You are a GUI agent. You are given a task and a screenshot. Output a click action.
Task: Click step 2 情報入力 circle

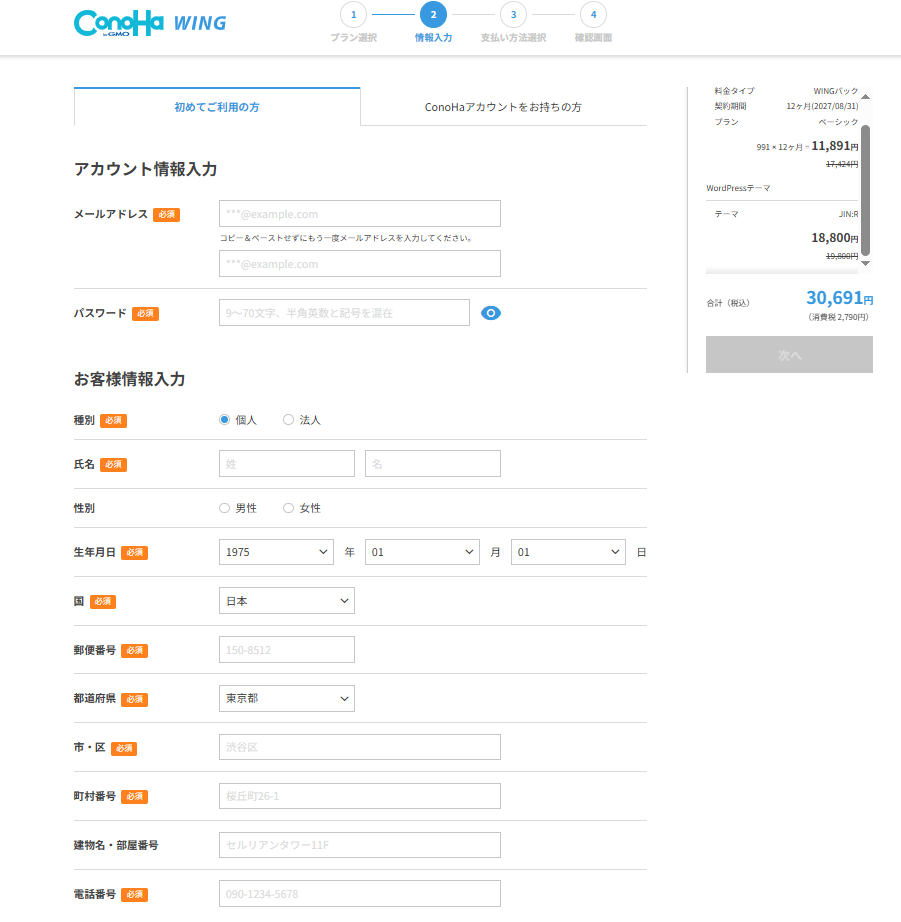click(433, 15)
